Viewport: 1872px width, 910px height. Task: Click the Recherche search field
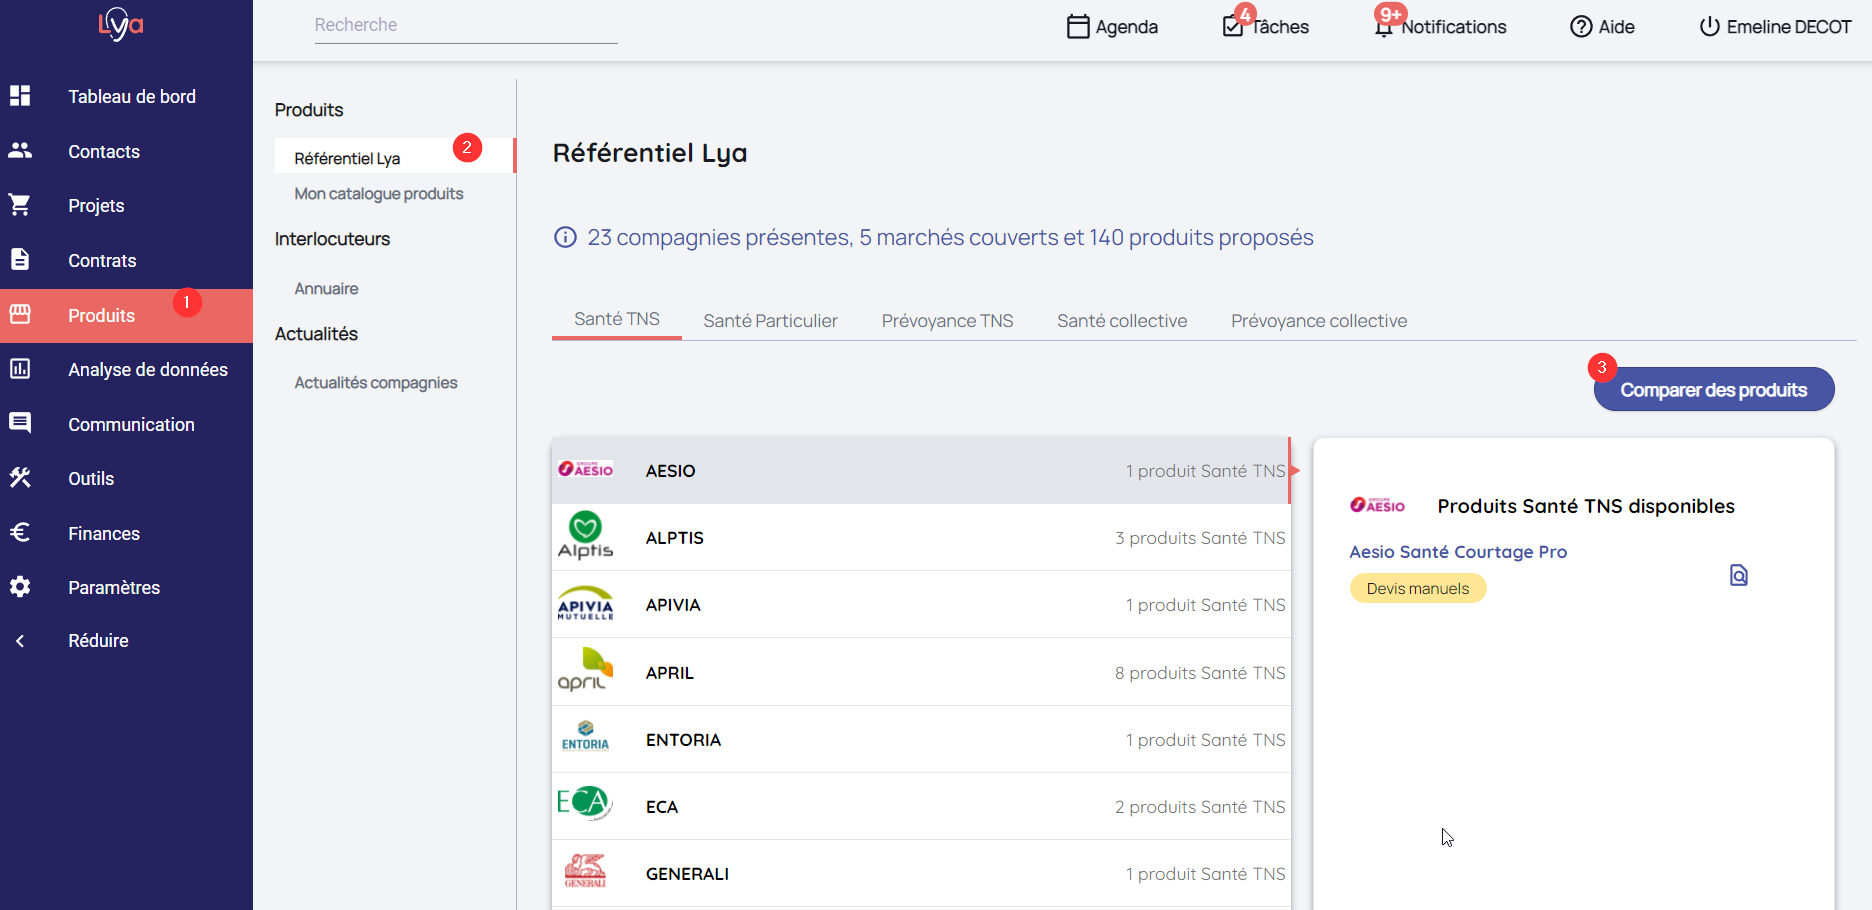pos(465,25)
